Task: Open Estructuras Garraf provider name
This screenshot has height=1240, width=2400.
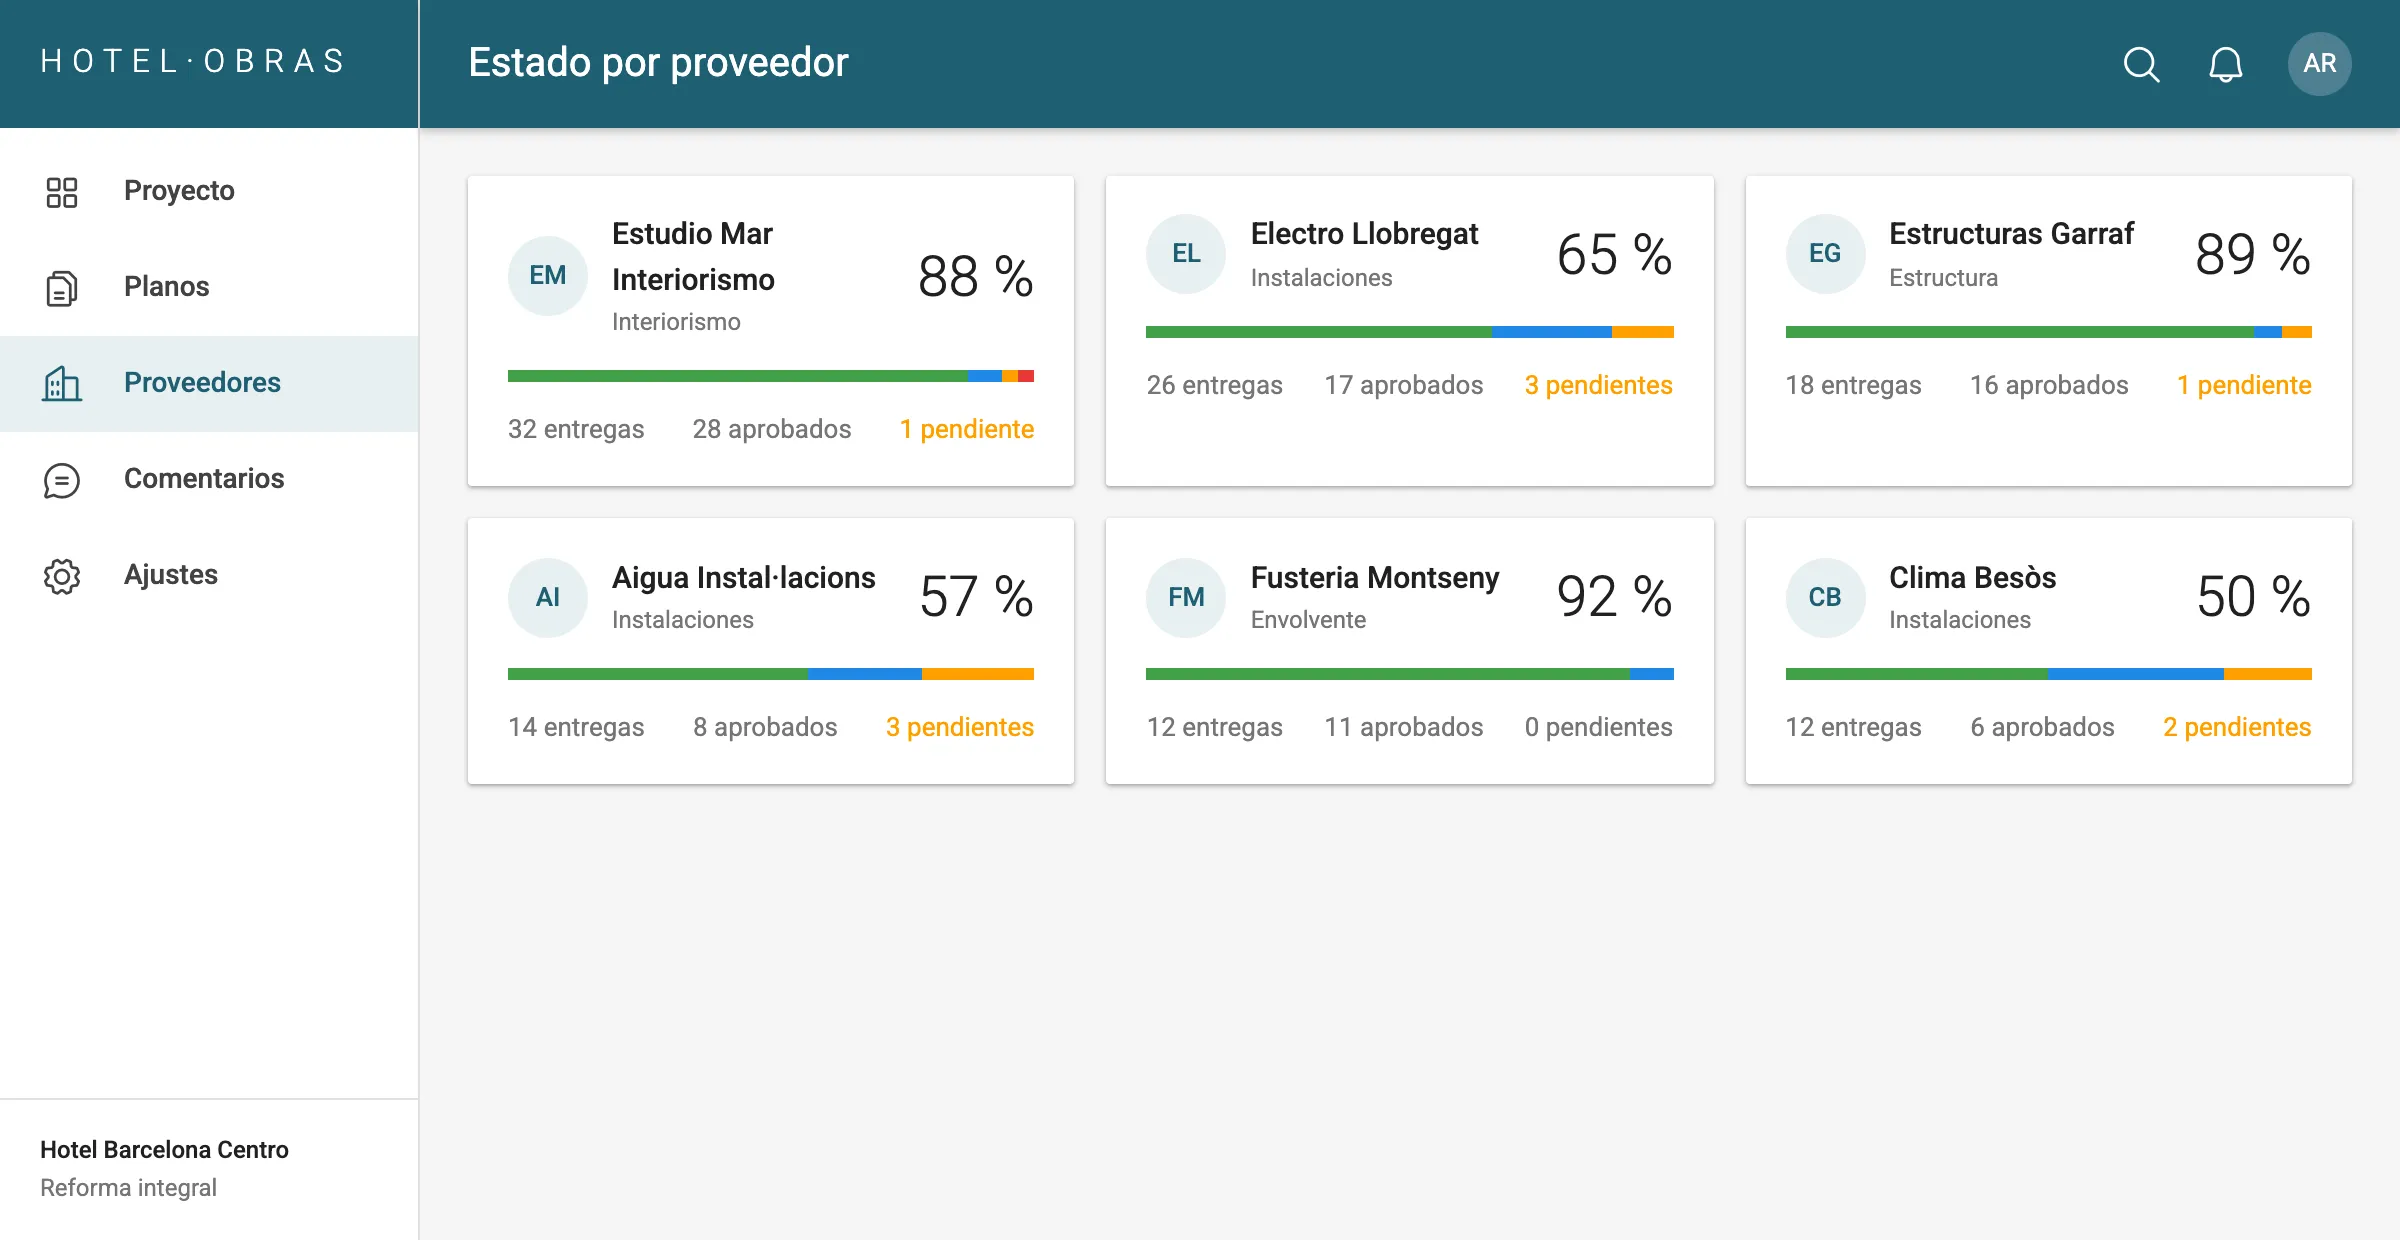Action: pyautogui.click(x=2011, y=233)
